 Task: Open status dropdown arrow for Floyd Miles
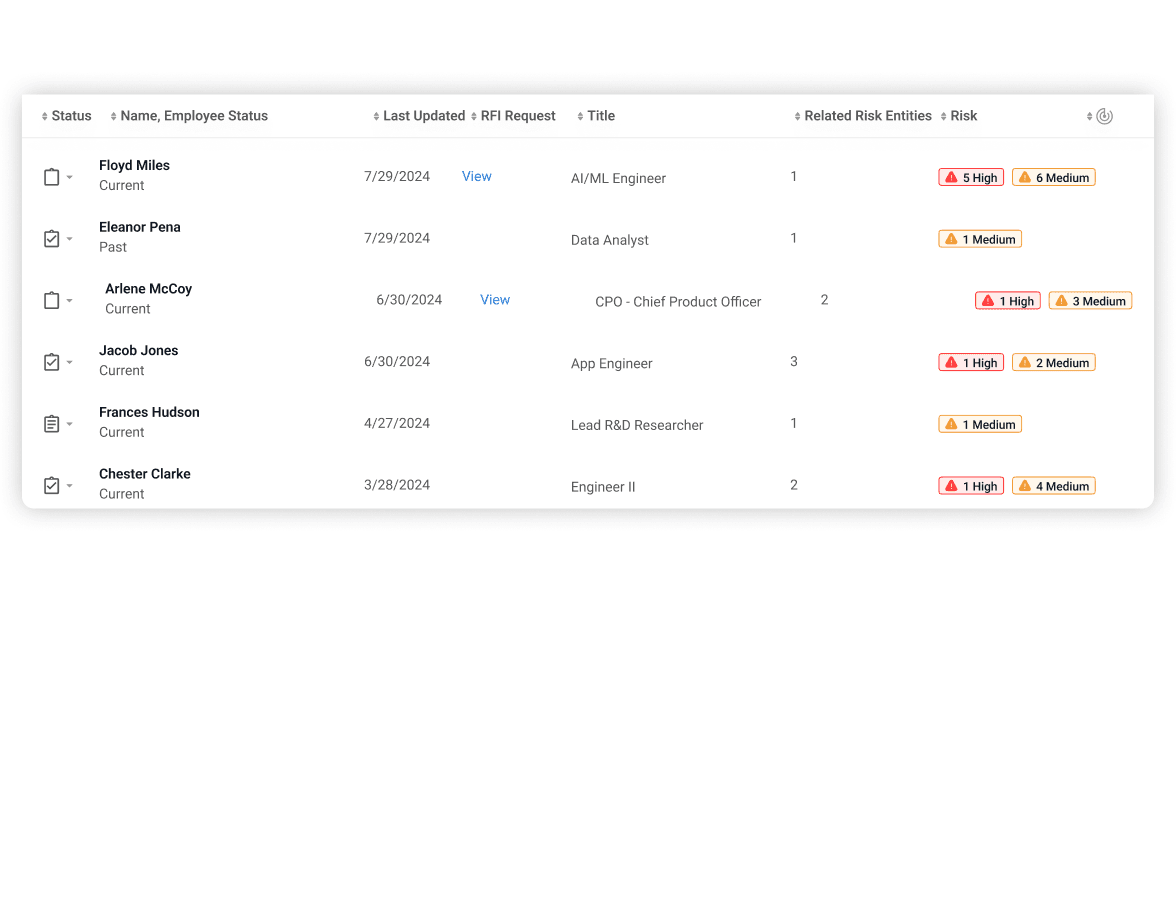(x=70, y=178)
